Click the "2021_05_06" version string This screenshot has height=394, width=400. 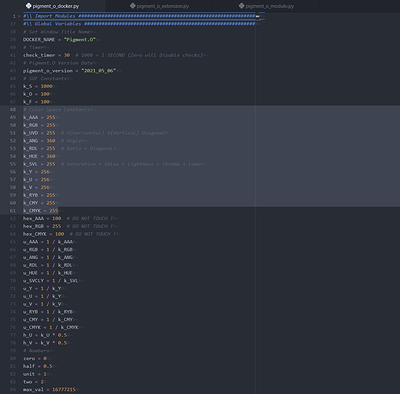(x=98, y=71)
